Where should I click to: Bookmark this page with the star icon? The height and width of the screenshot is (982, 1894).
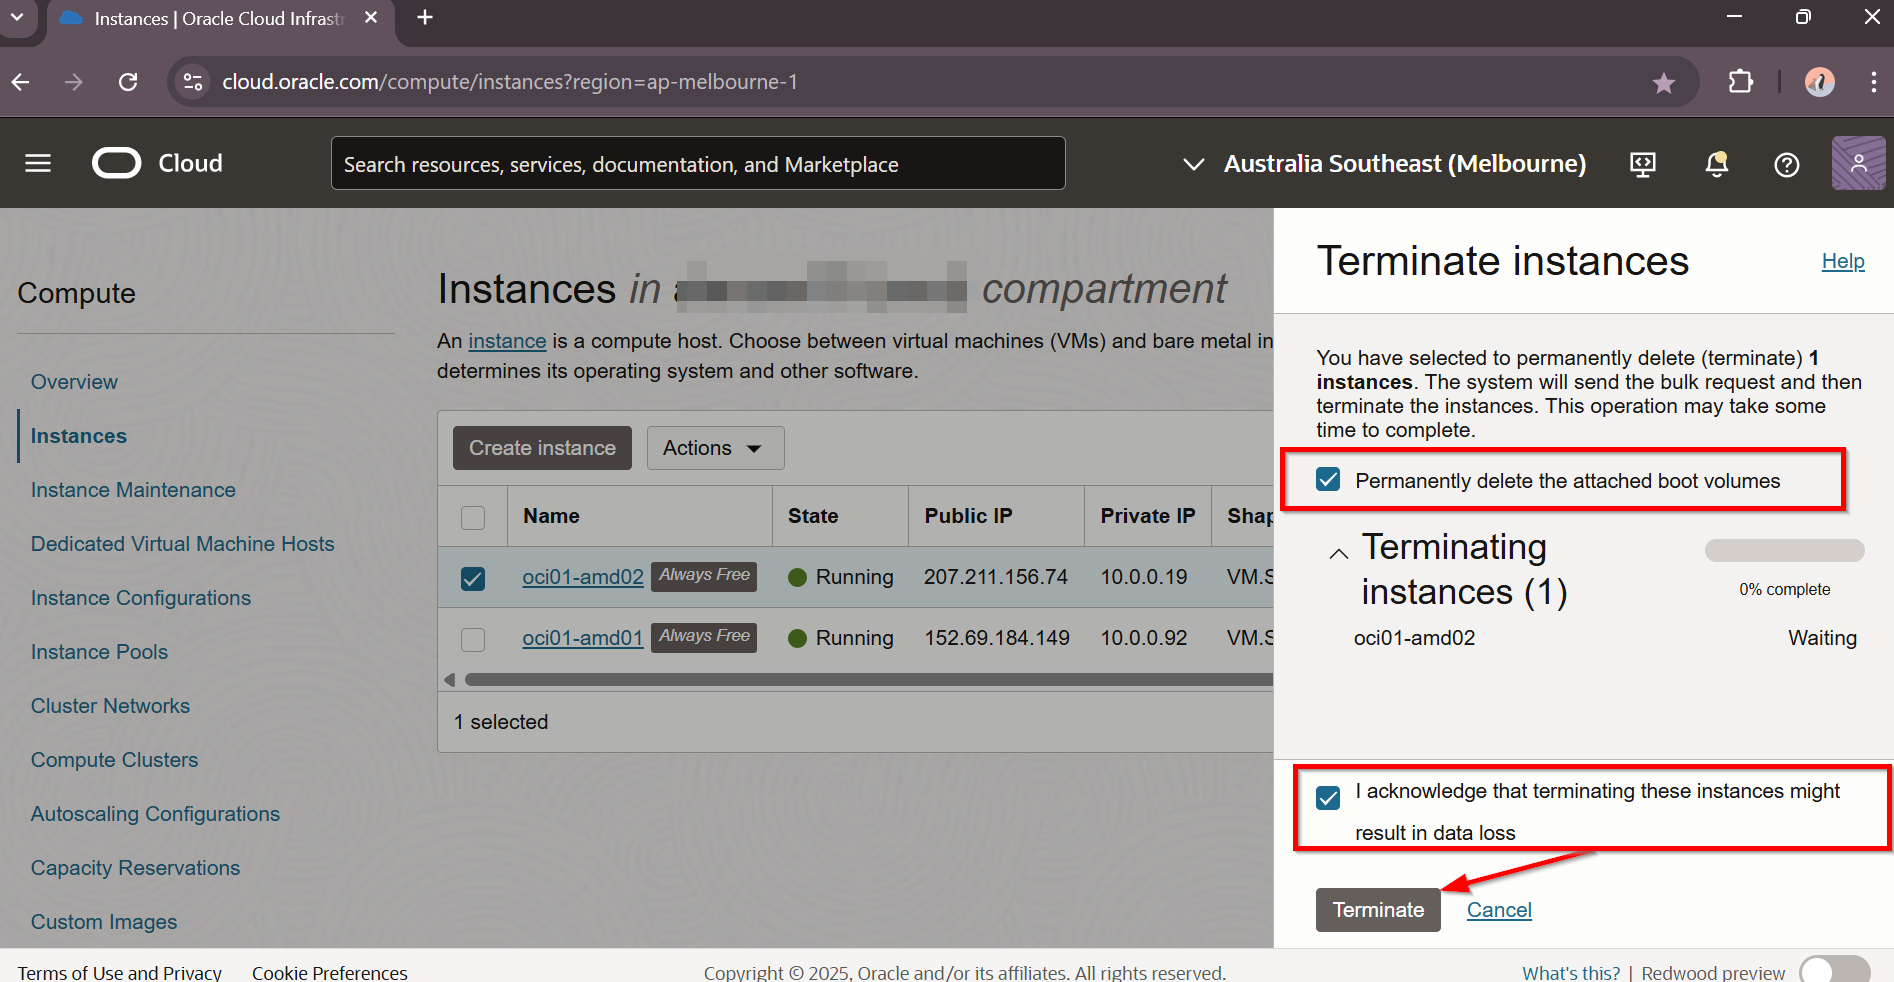pos(1663,83)
